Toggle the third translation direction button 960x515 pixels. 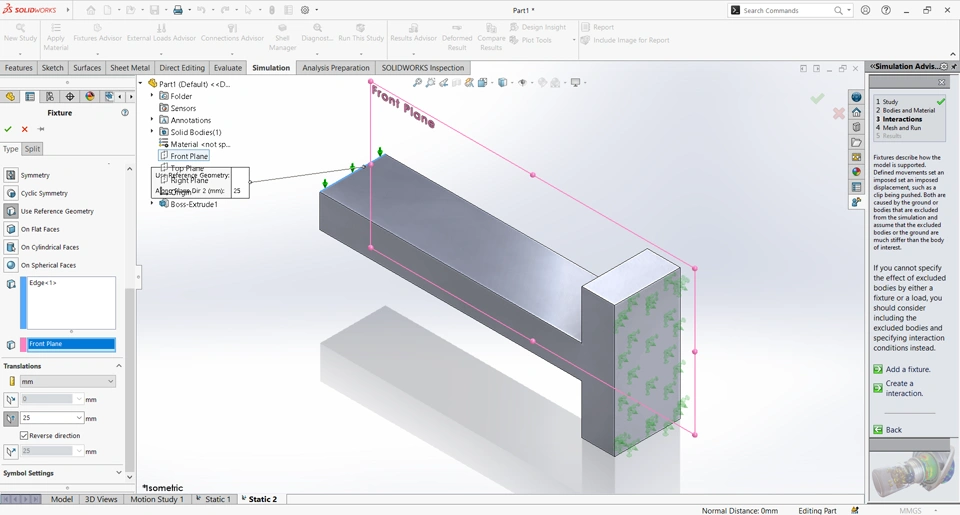(x=11, y=451)
